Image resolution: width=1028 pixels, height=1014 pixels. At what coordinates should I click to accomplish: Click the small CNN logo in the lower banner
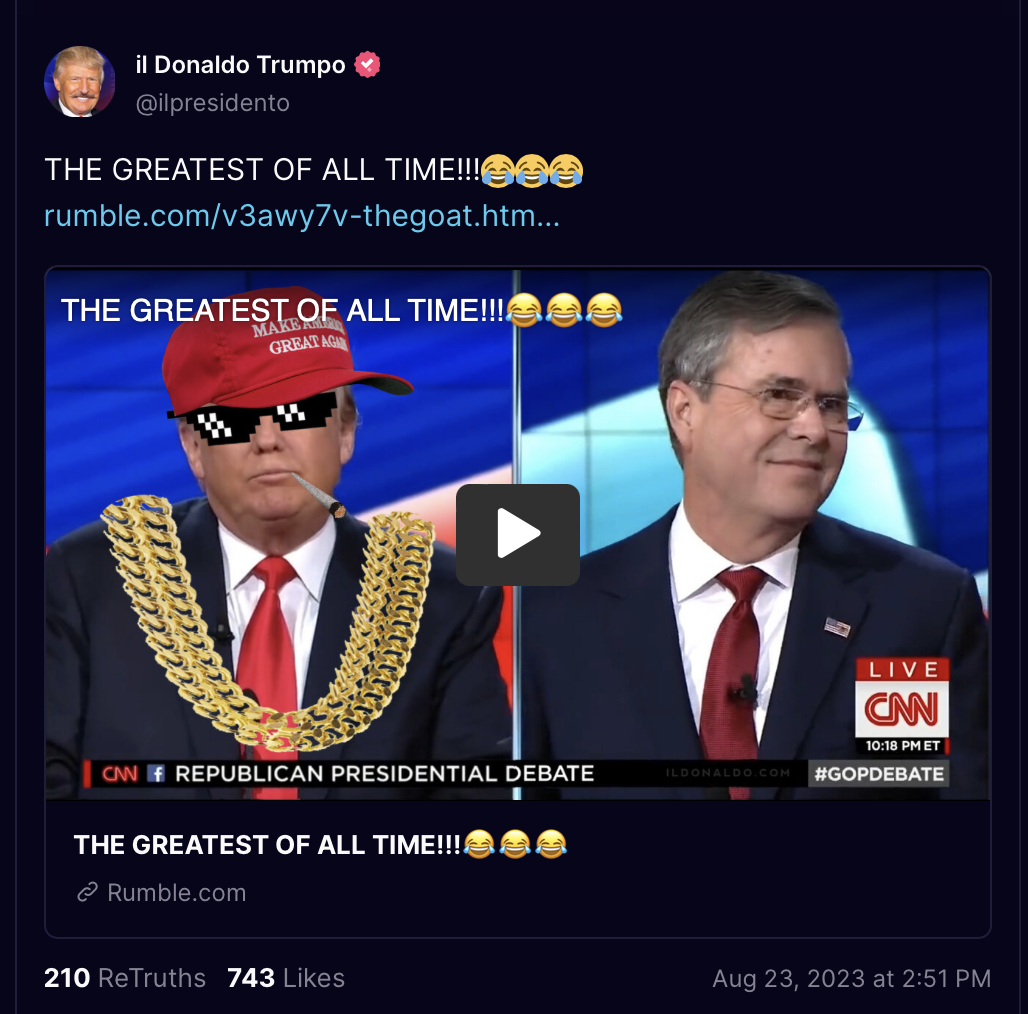click(120, 774)
